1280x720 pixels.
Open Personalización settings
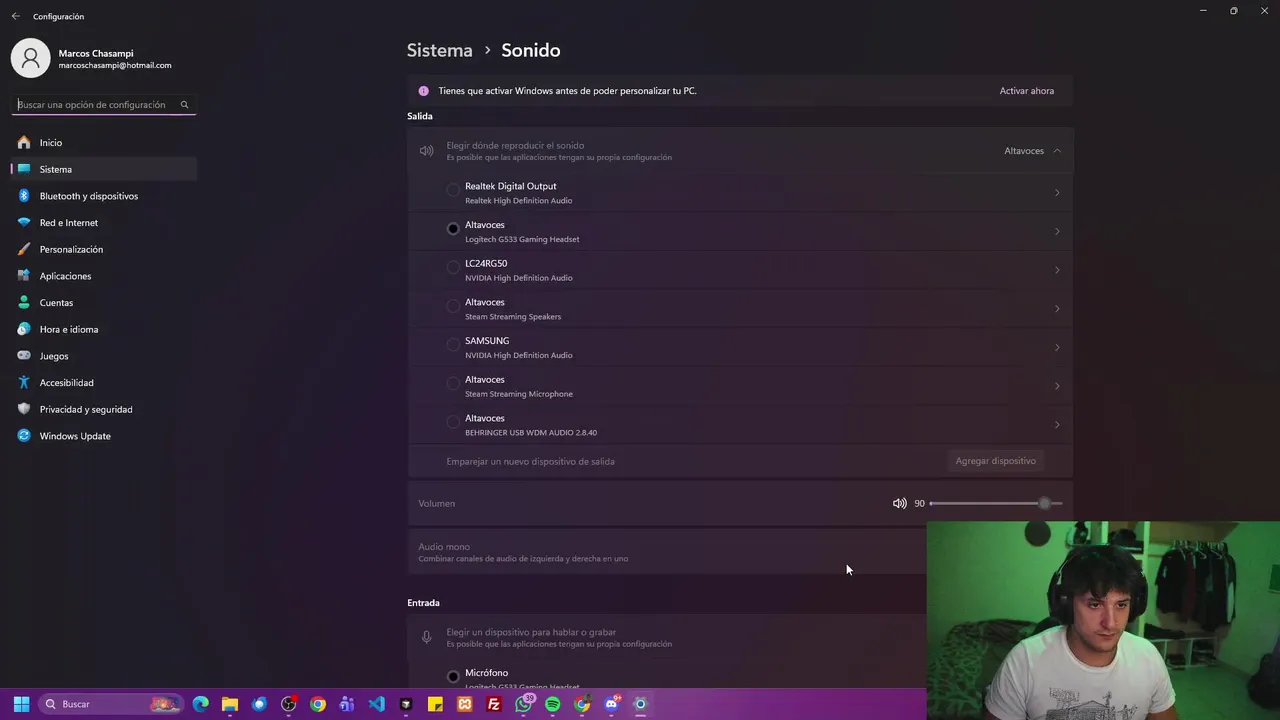click(x=104, y=249)
